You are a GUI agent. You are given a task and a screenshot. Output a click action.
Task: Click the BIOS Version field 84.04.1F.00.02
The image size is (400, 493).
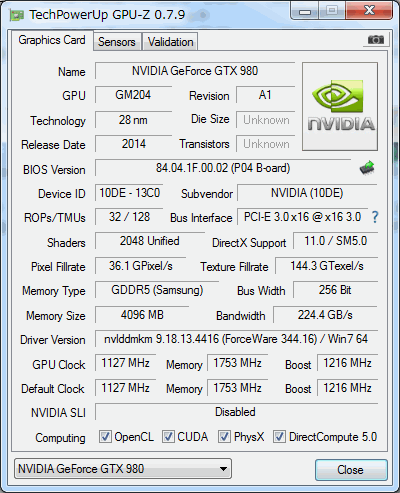pyautogui.click(x=223, y=168)
